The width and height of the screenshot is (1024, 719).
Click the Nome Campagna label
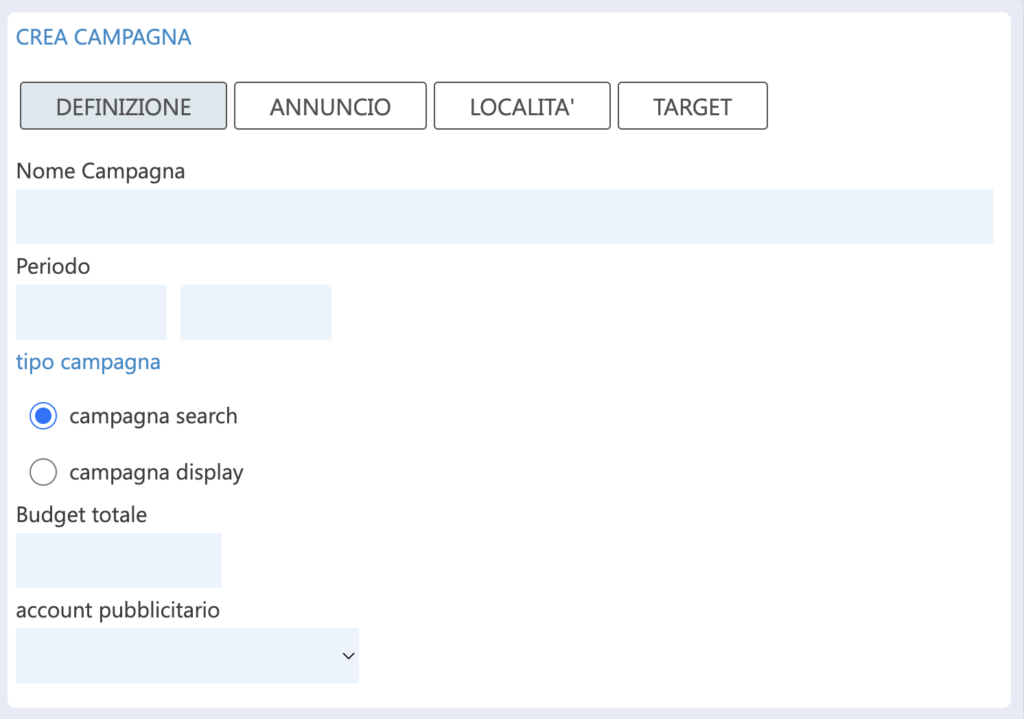coord(101,171)
